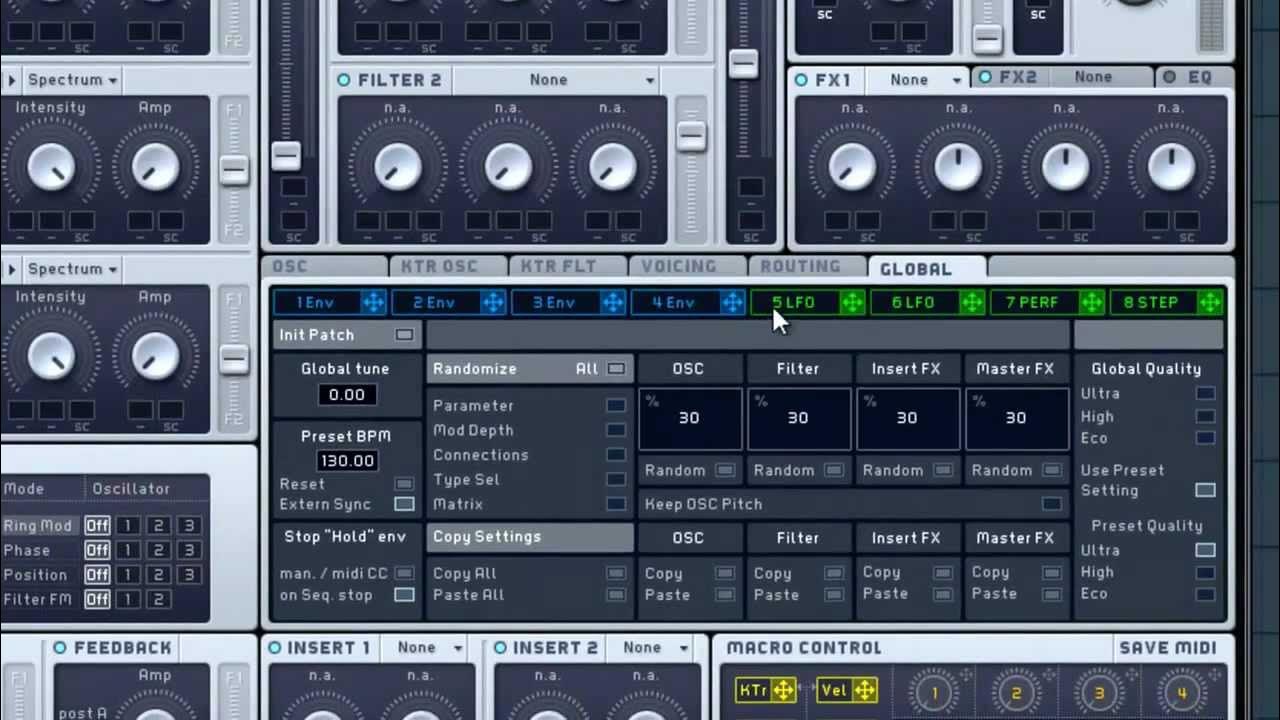Click the Global tune value field
1280x720 pixels.
pos(346,395)
